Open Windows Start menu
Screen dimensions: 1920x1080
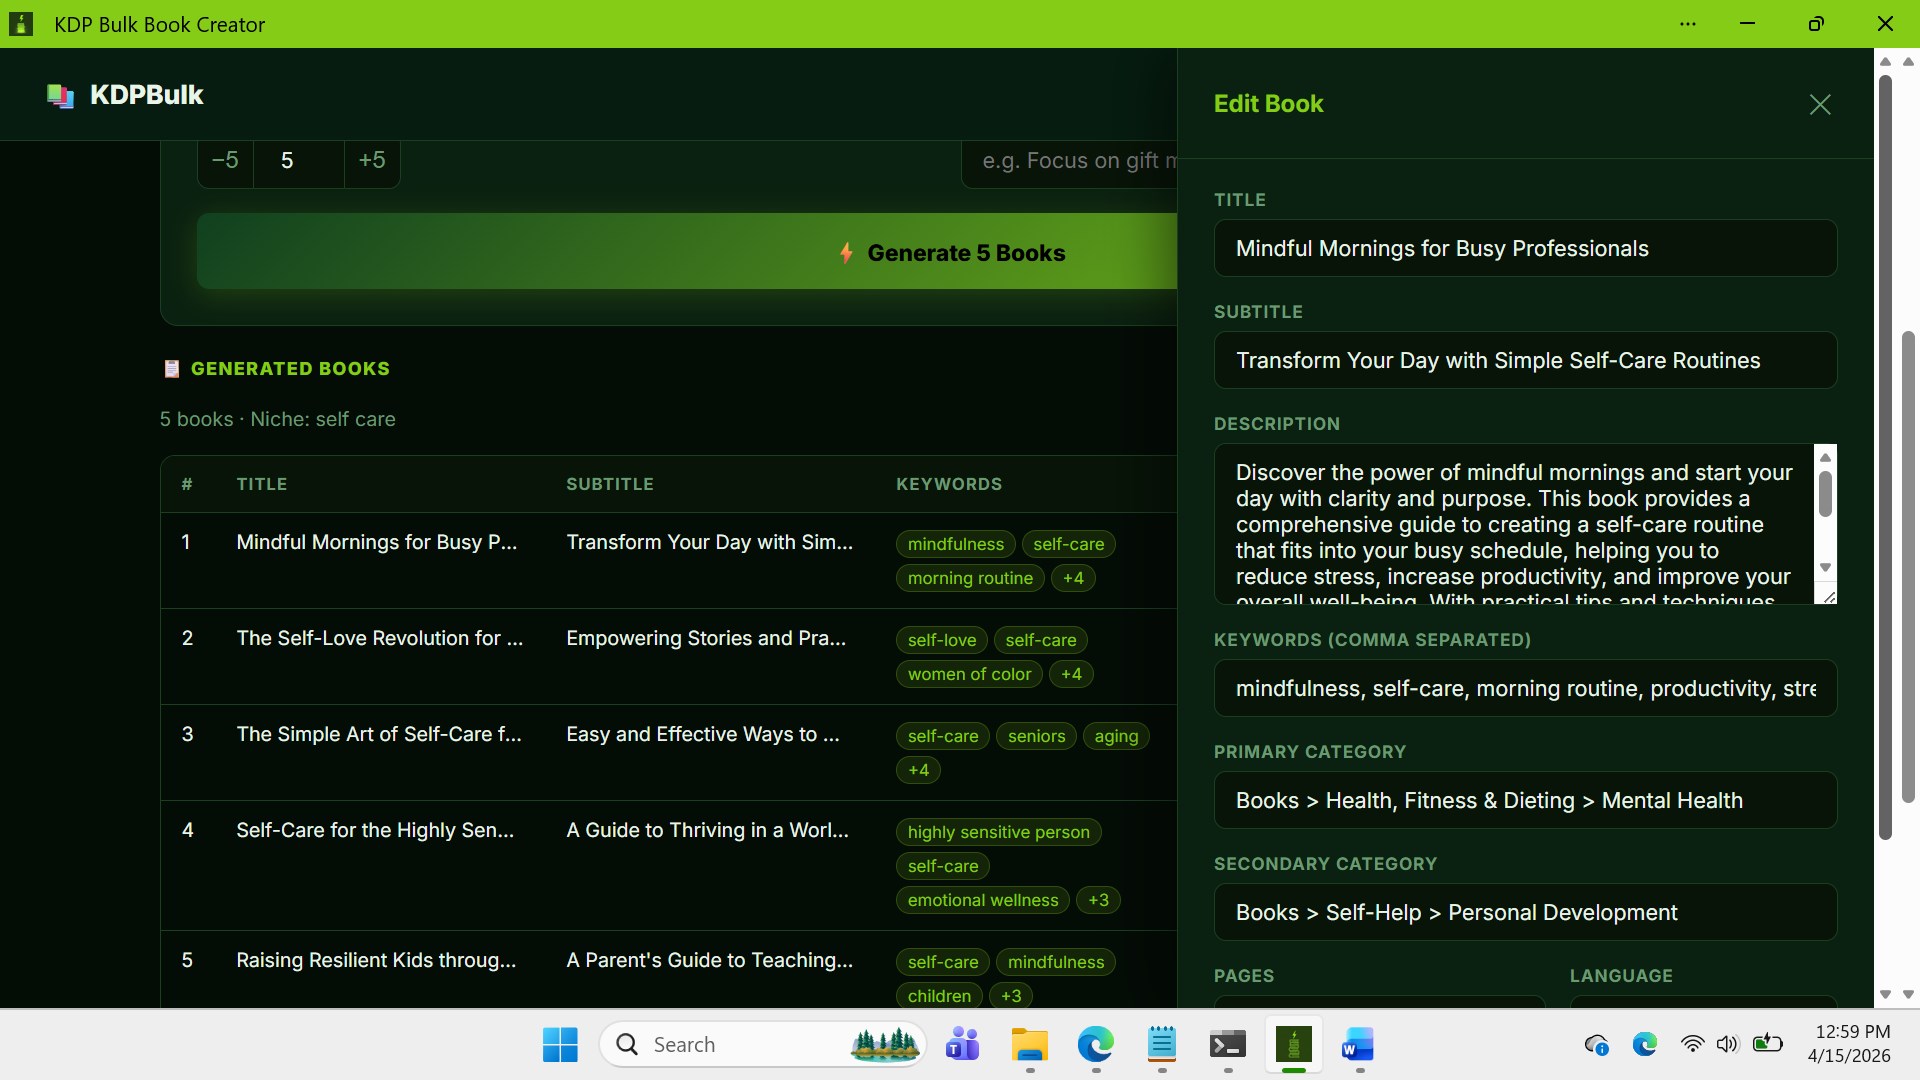(x=560, y=1045)
